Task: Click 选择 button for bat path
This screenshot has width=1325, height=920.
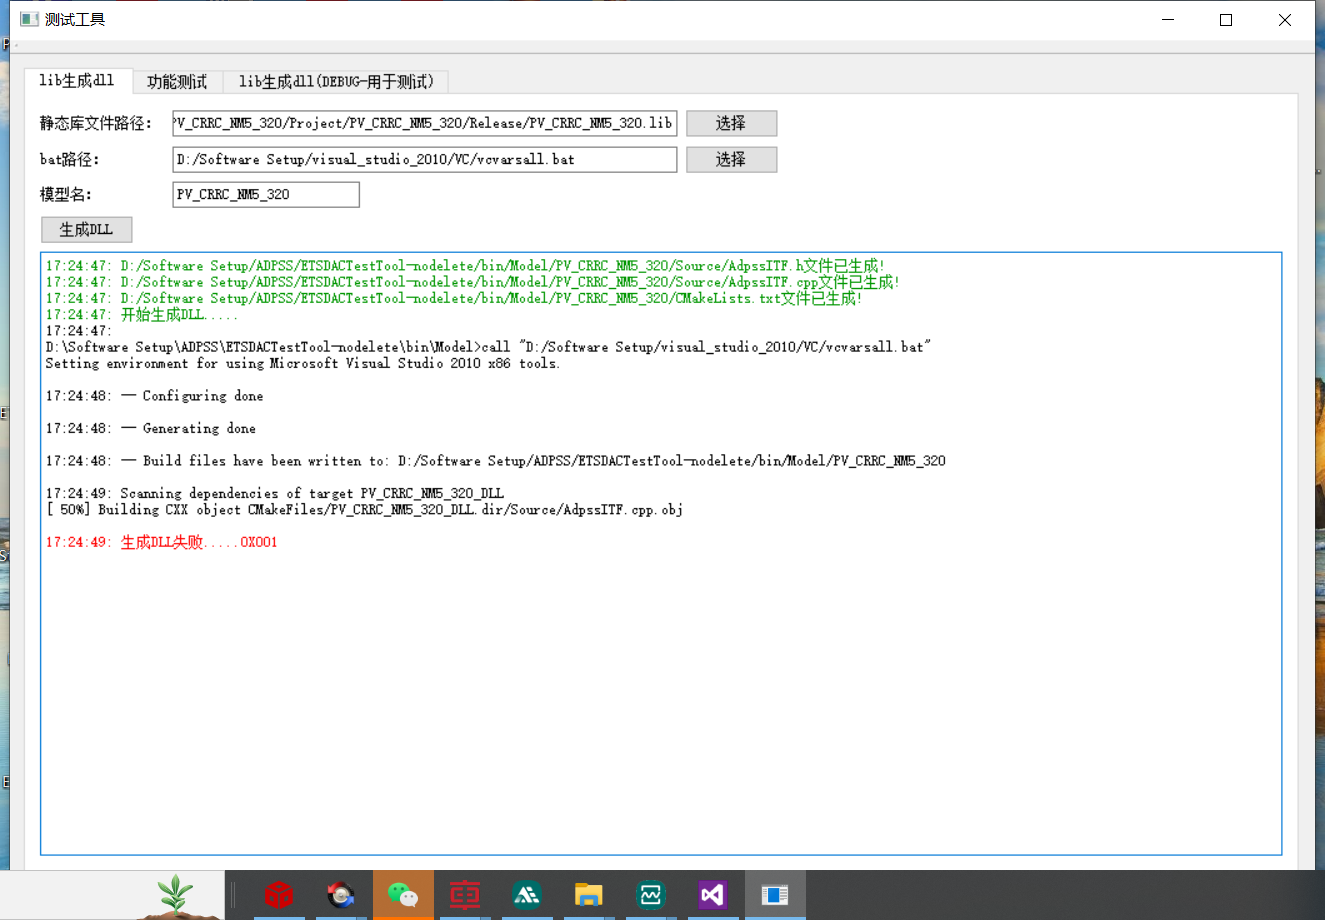Action: coord(731,159)
